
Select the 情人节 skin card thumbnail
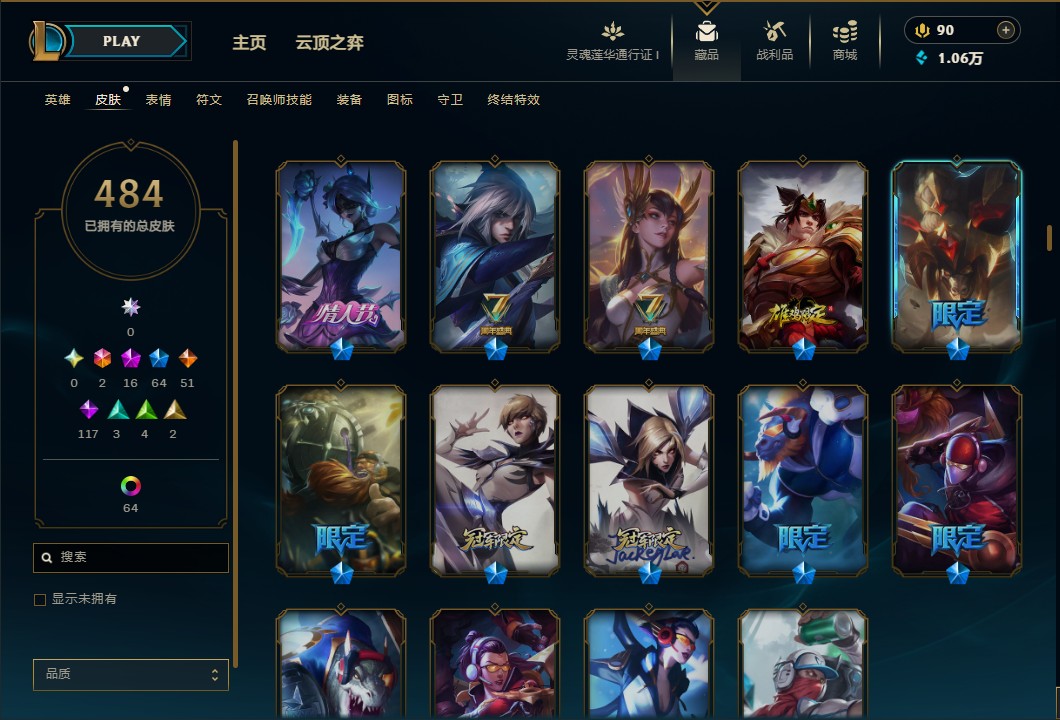(341, 257)
